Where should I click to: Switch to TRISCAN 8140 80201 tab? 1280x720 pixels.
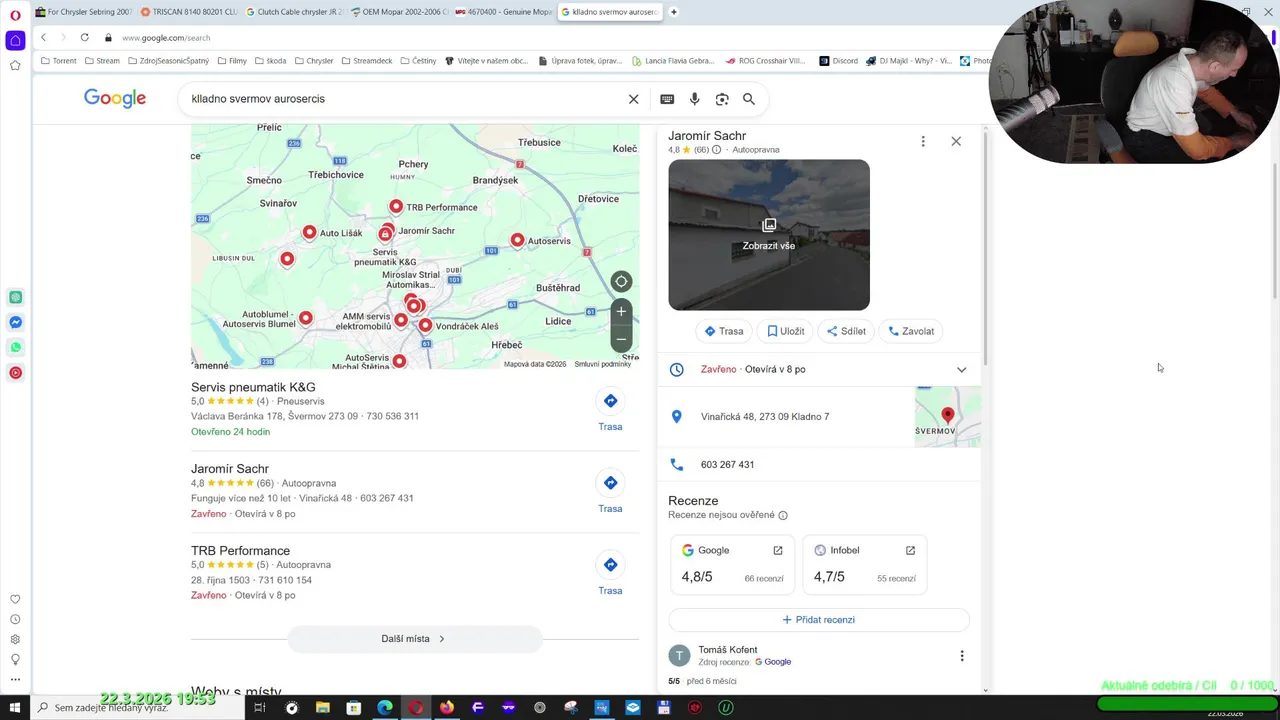click(189, 12)
